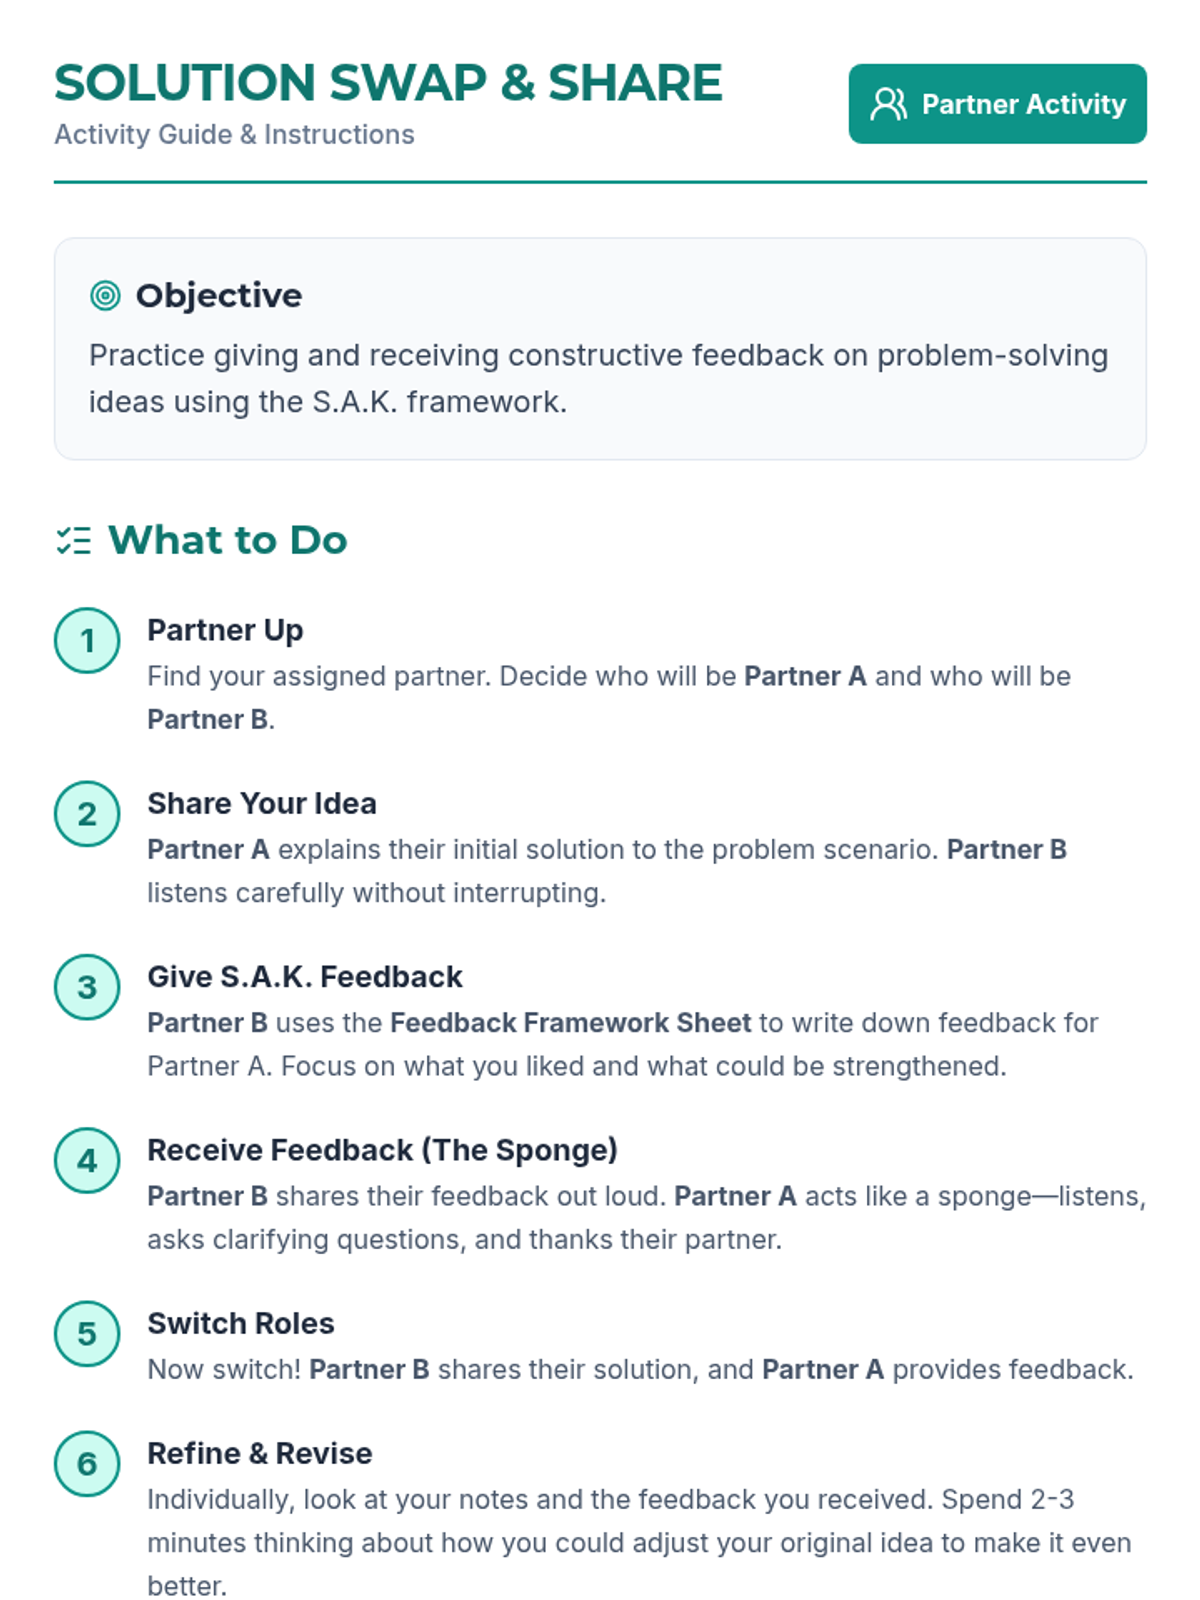Click the step 3 number circle
Screen dimensions: 1200x1600
(87, 987)
